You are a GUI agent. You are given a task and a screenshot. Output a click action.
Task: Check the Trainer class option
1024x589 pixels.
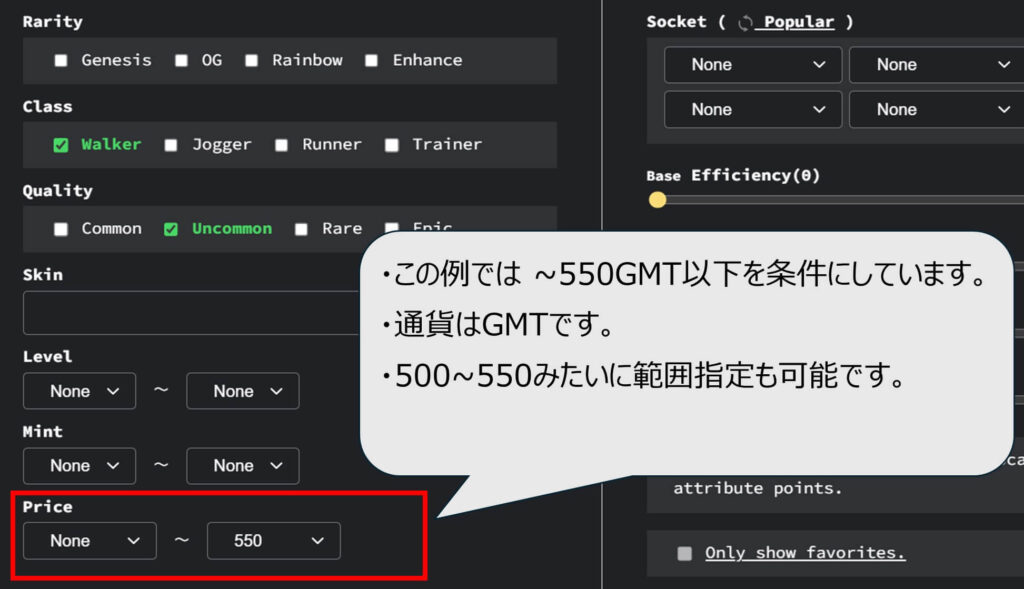(392, 145)
